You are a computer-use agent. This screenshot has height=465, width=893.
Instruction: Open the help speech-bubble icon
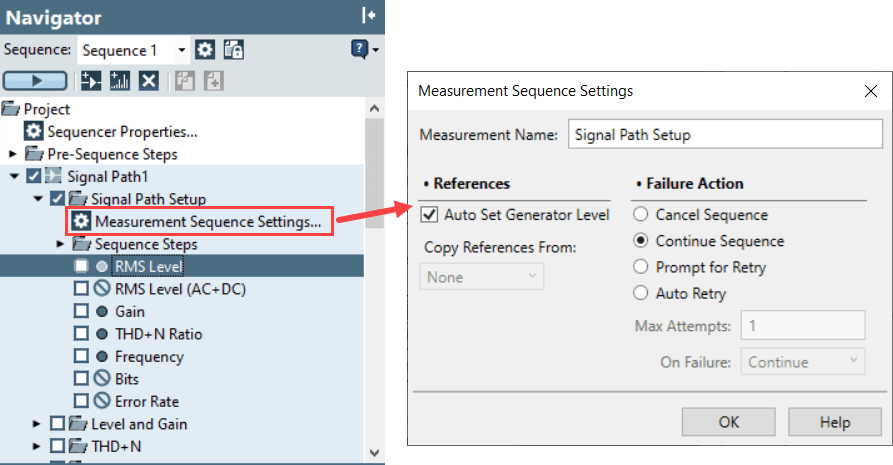tap(360, 49)
